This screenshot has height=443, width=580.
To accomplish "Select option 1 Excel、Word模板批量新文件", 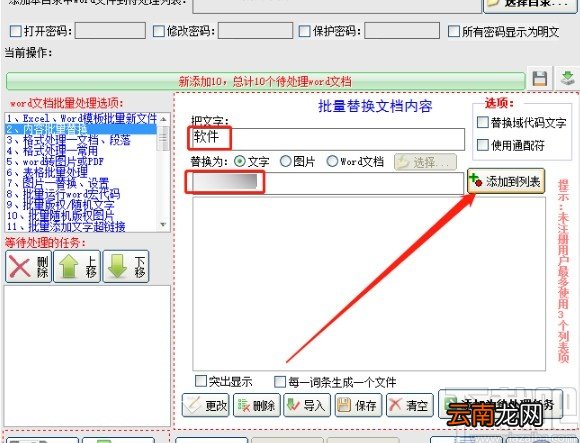I will [x=81, y=118].
